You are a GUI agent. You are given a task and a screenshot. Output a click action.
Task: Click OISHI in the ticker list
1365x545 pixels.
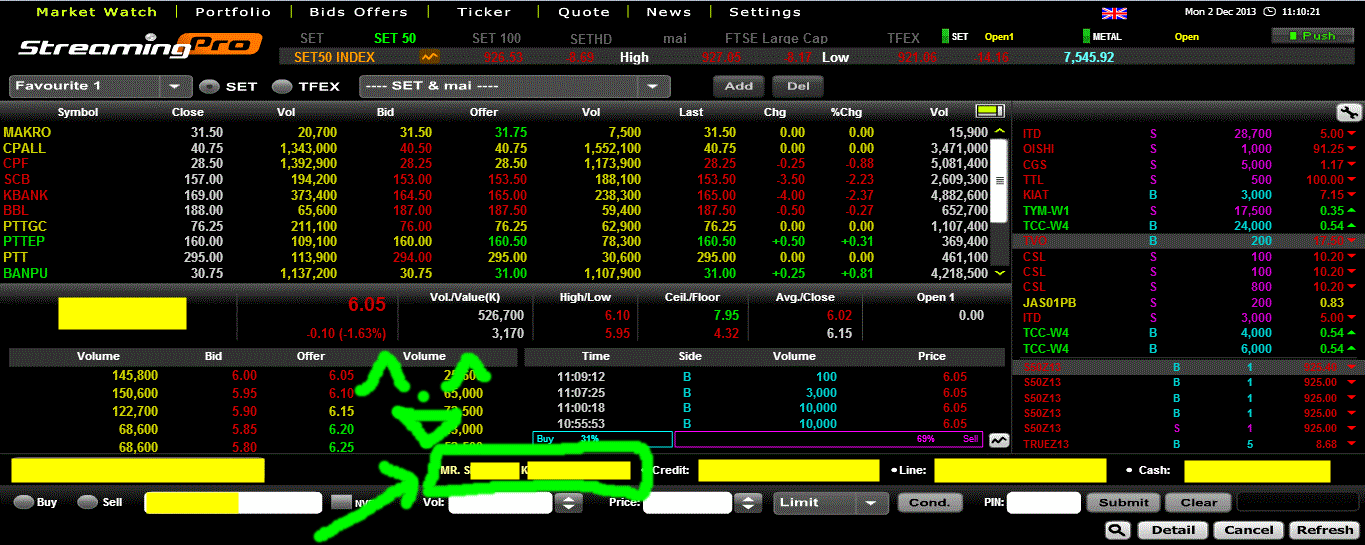(1038, 149)
